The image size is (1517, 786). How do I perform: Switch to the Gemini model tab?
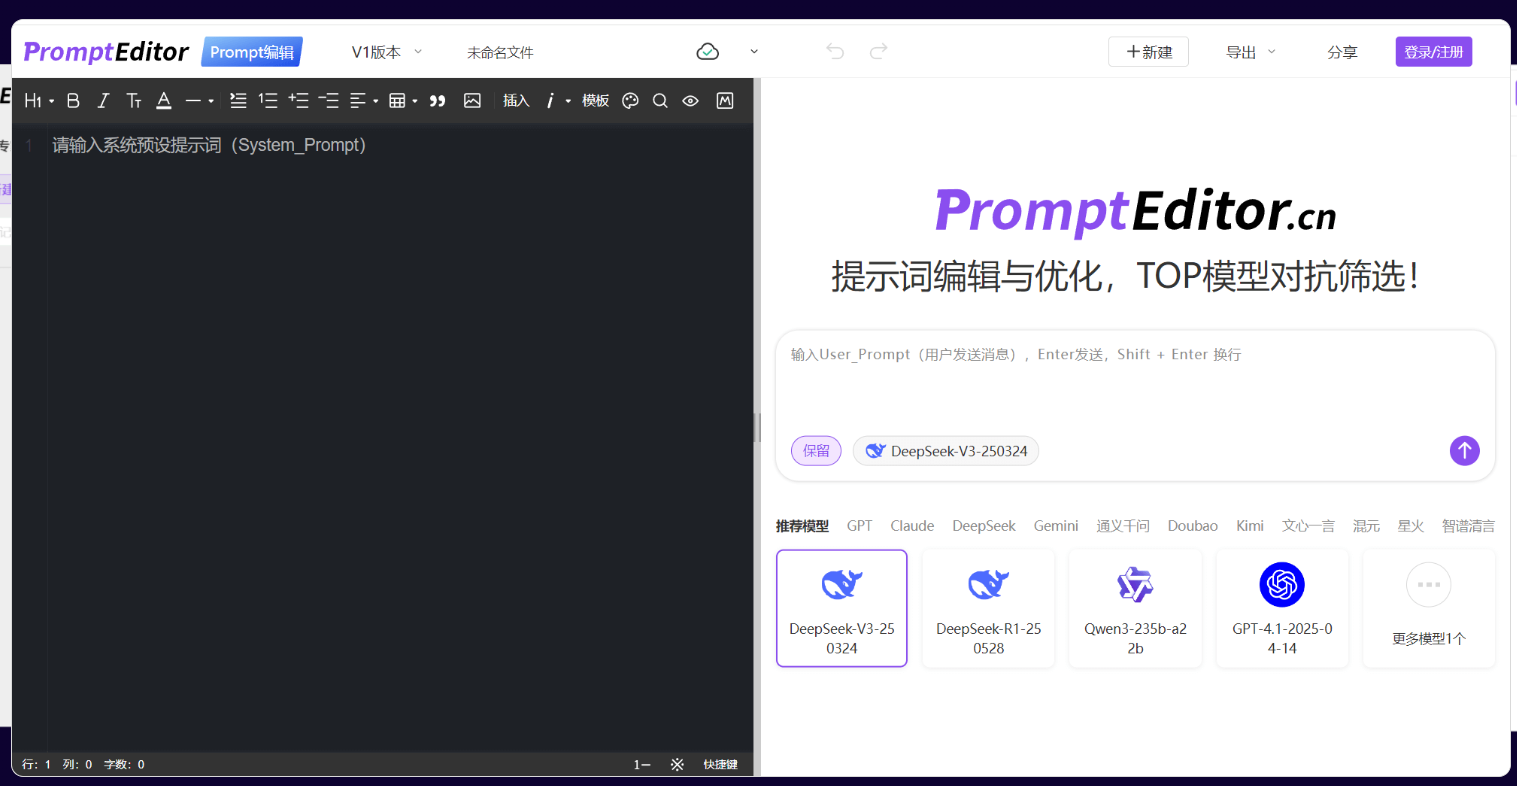point(1055,526)
